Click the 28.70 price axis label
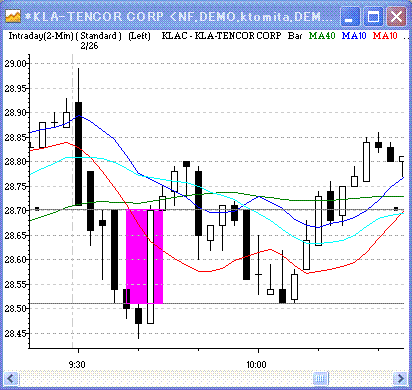 tap(16, 211)
